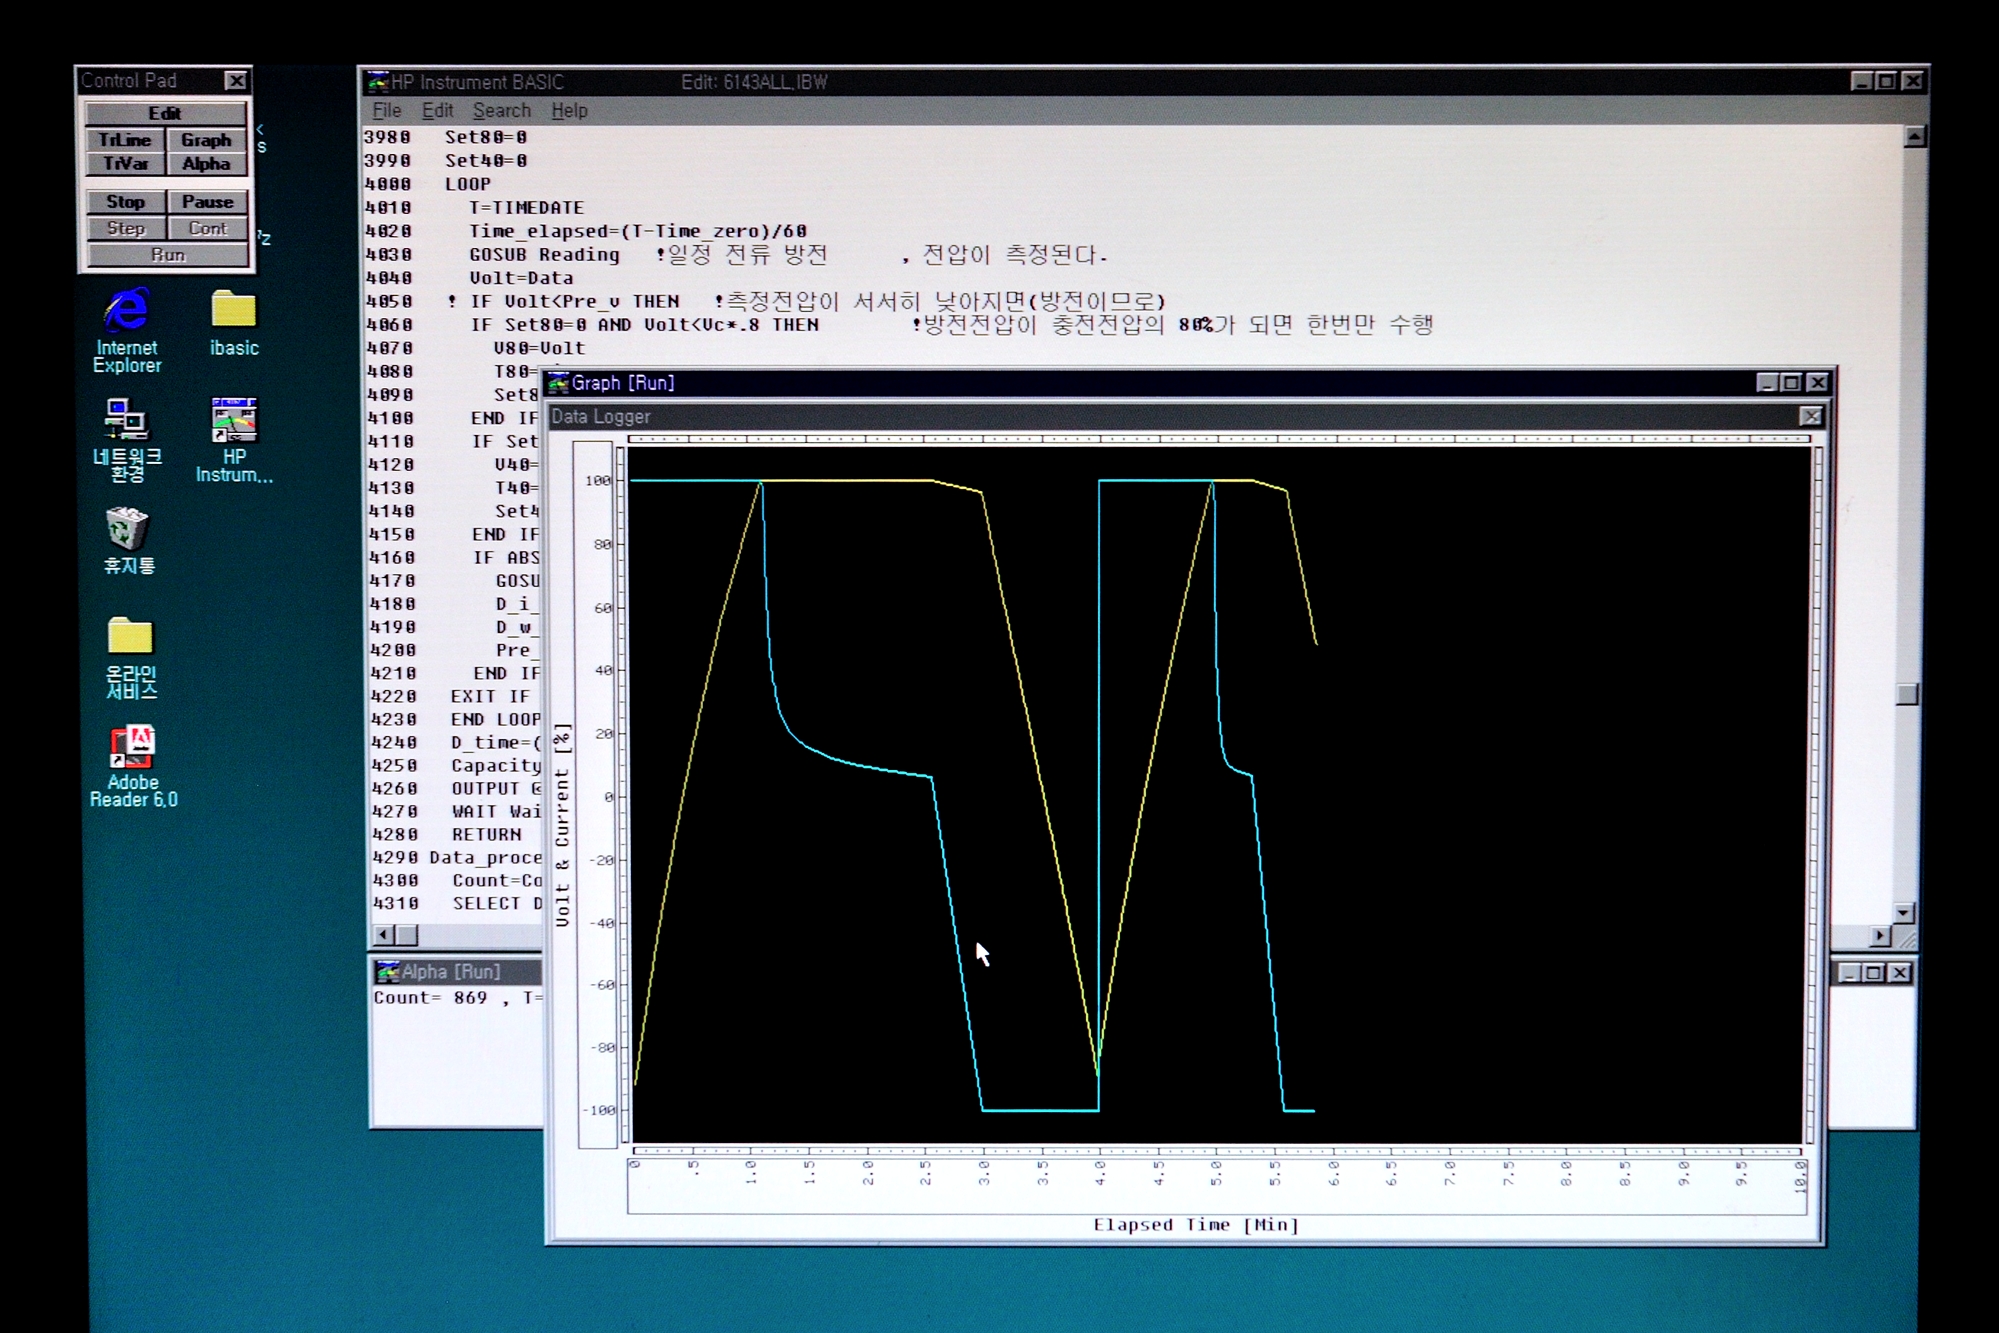Image resolution: width=1999 pixels, height=1333 pixels.
Task: Open the recycle bin (휴지통) icon
Action: point(127,529)
